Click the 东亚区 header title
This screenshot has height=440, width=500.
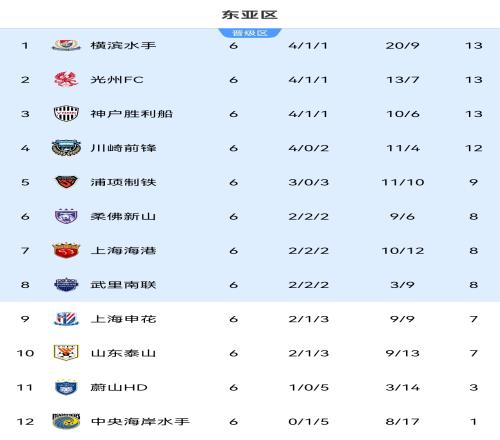click(250, 15)
